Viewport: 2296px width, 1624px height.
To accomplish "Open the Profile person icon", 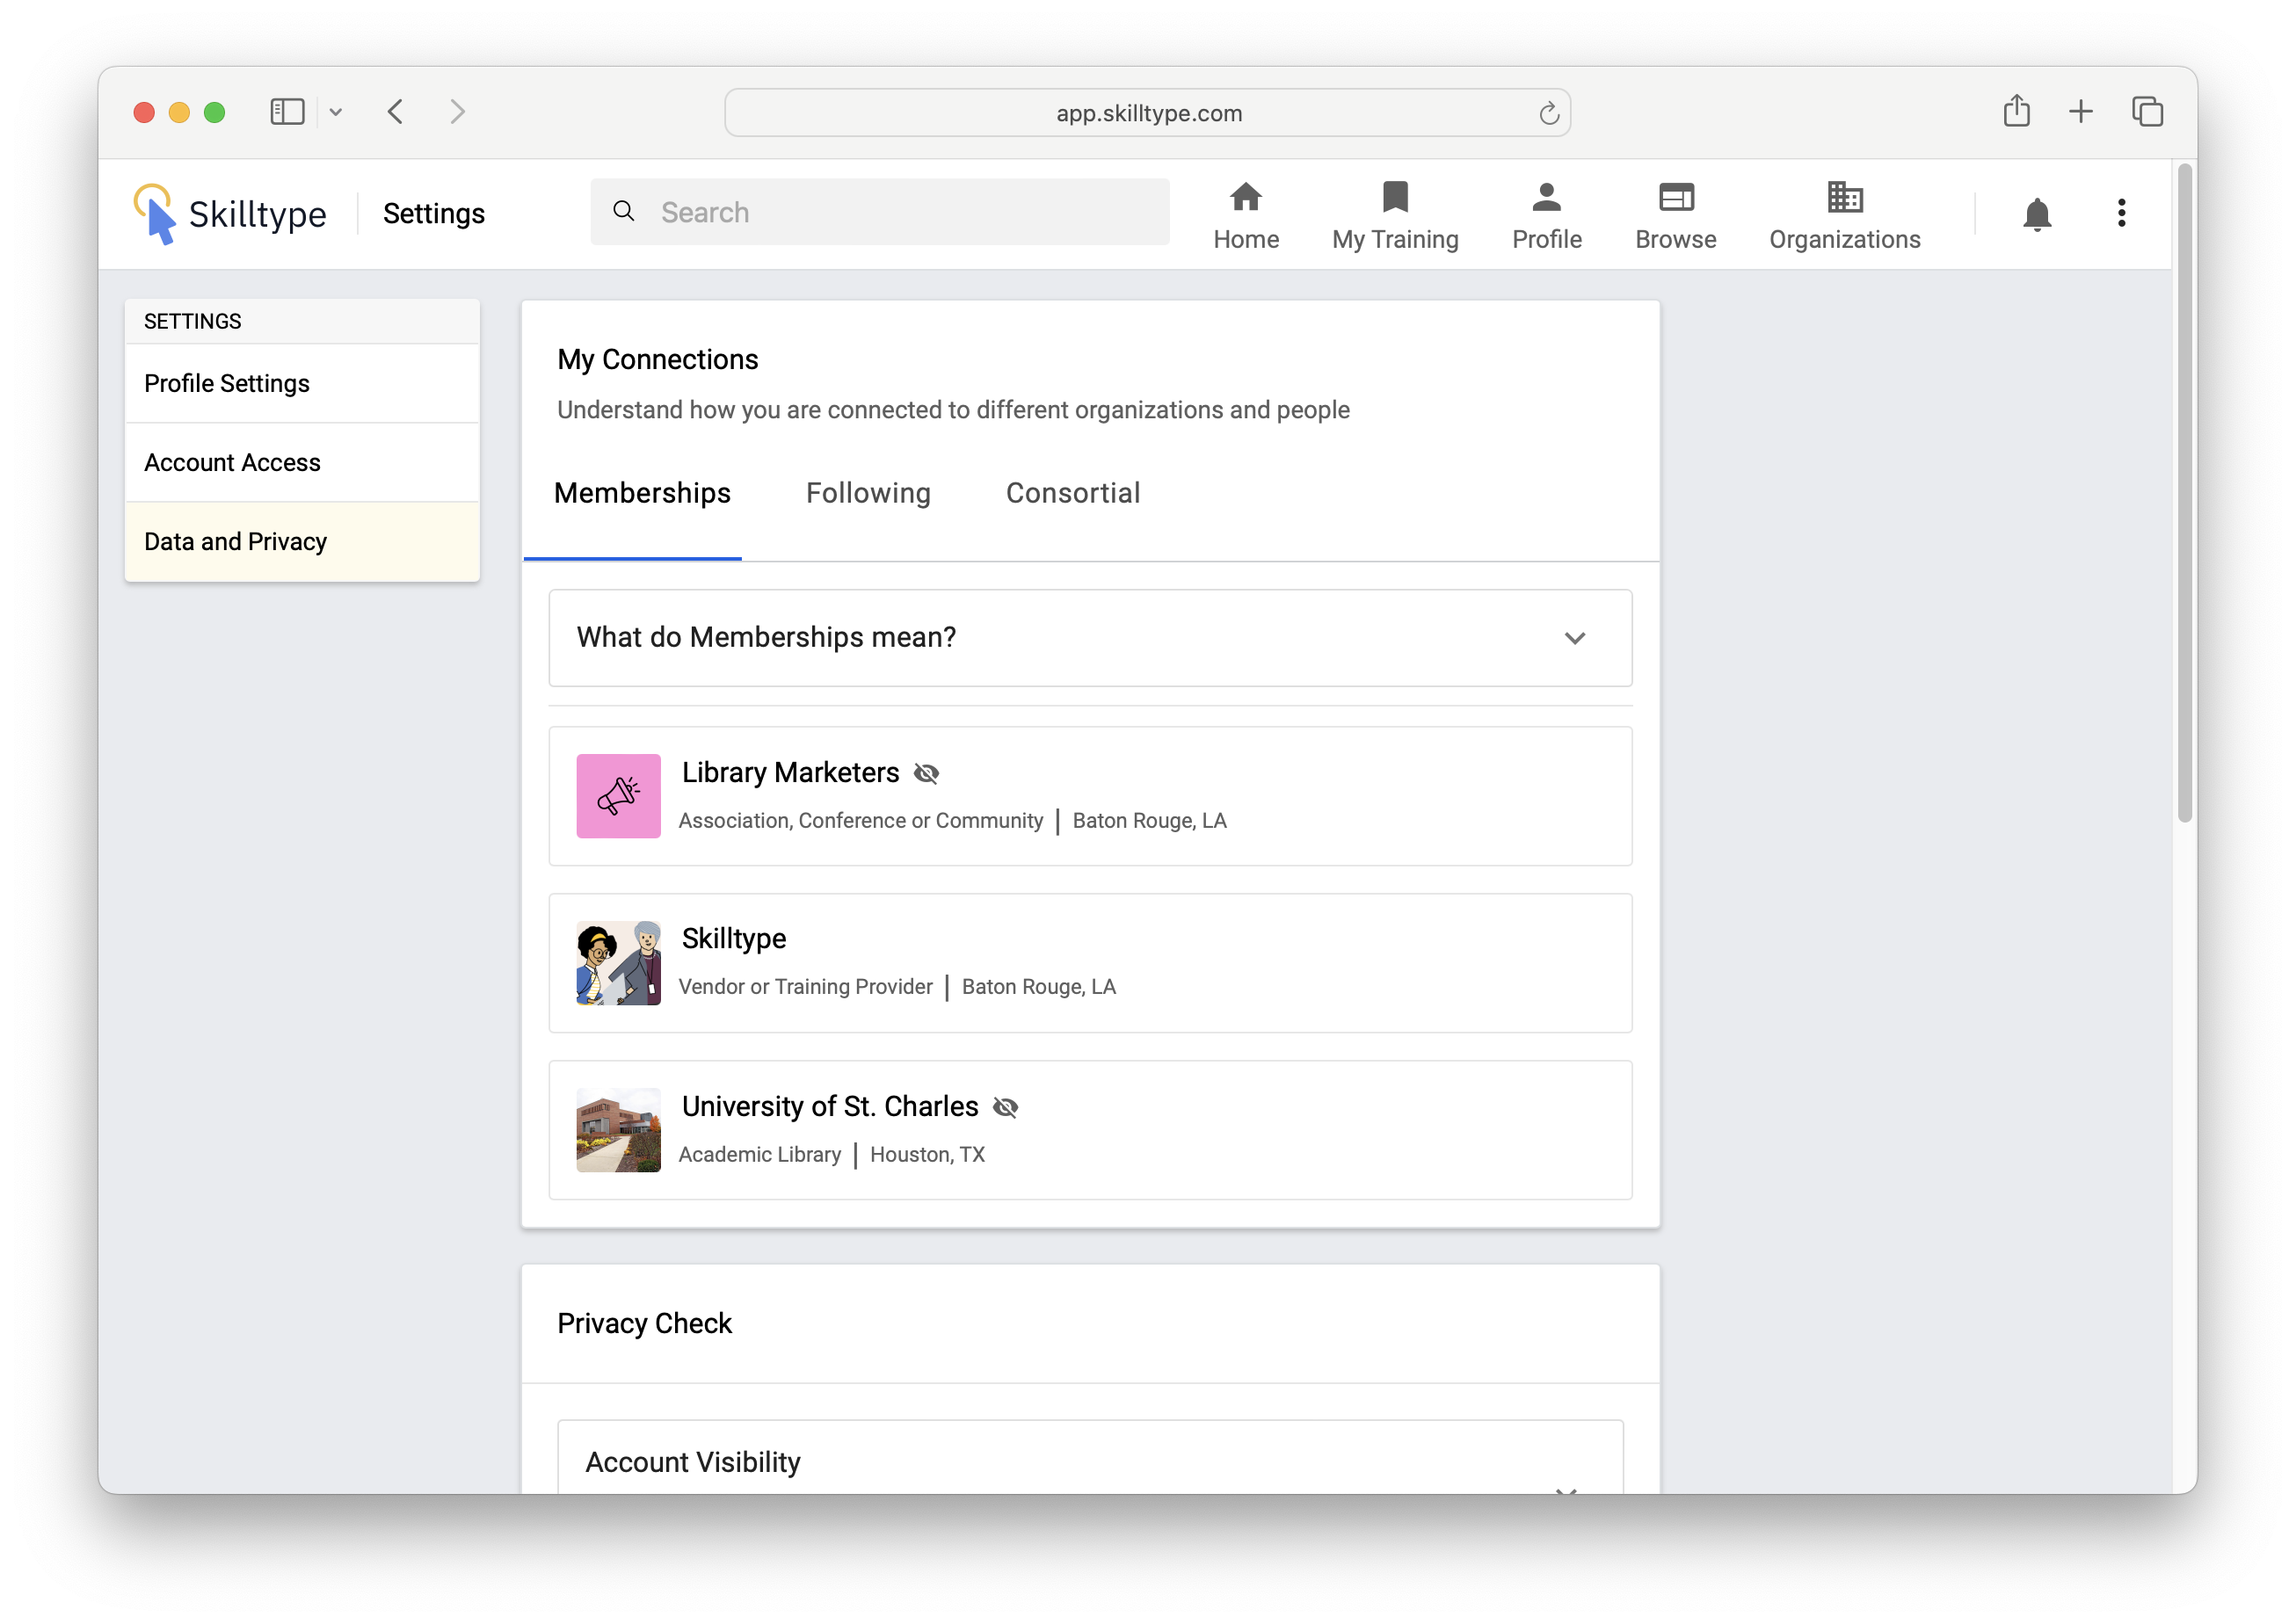I will coord(1546,197).
